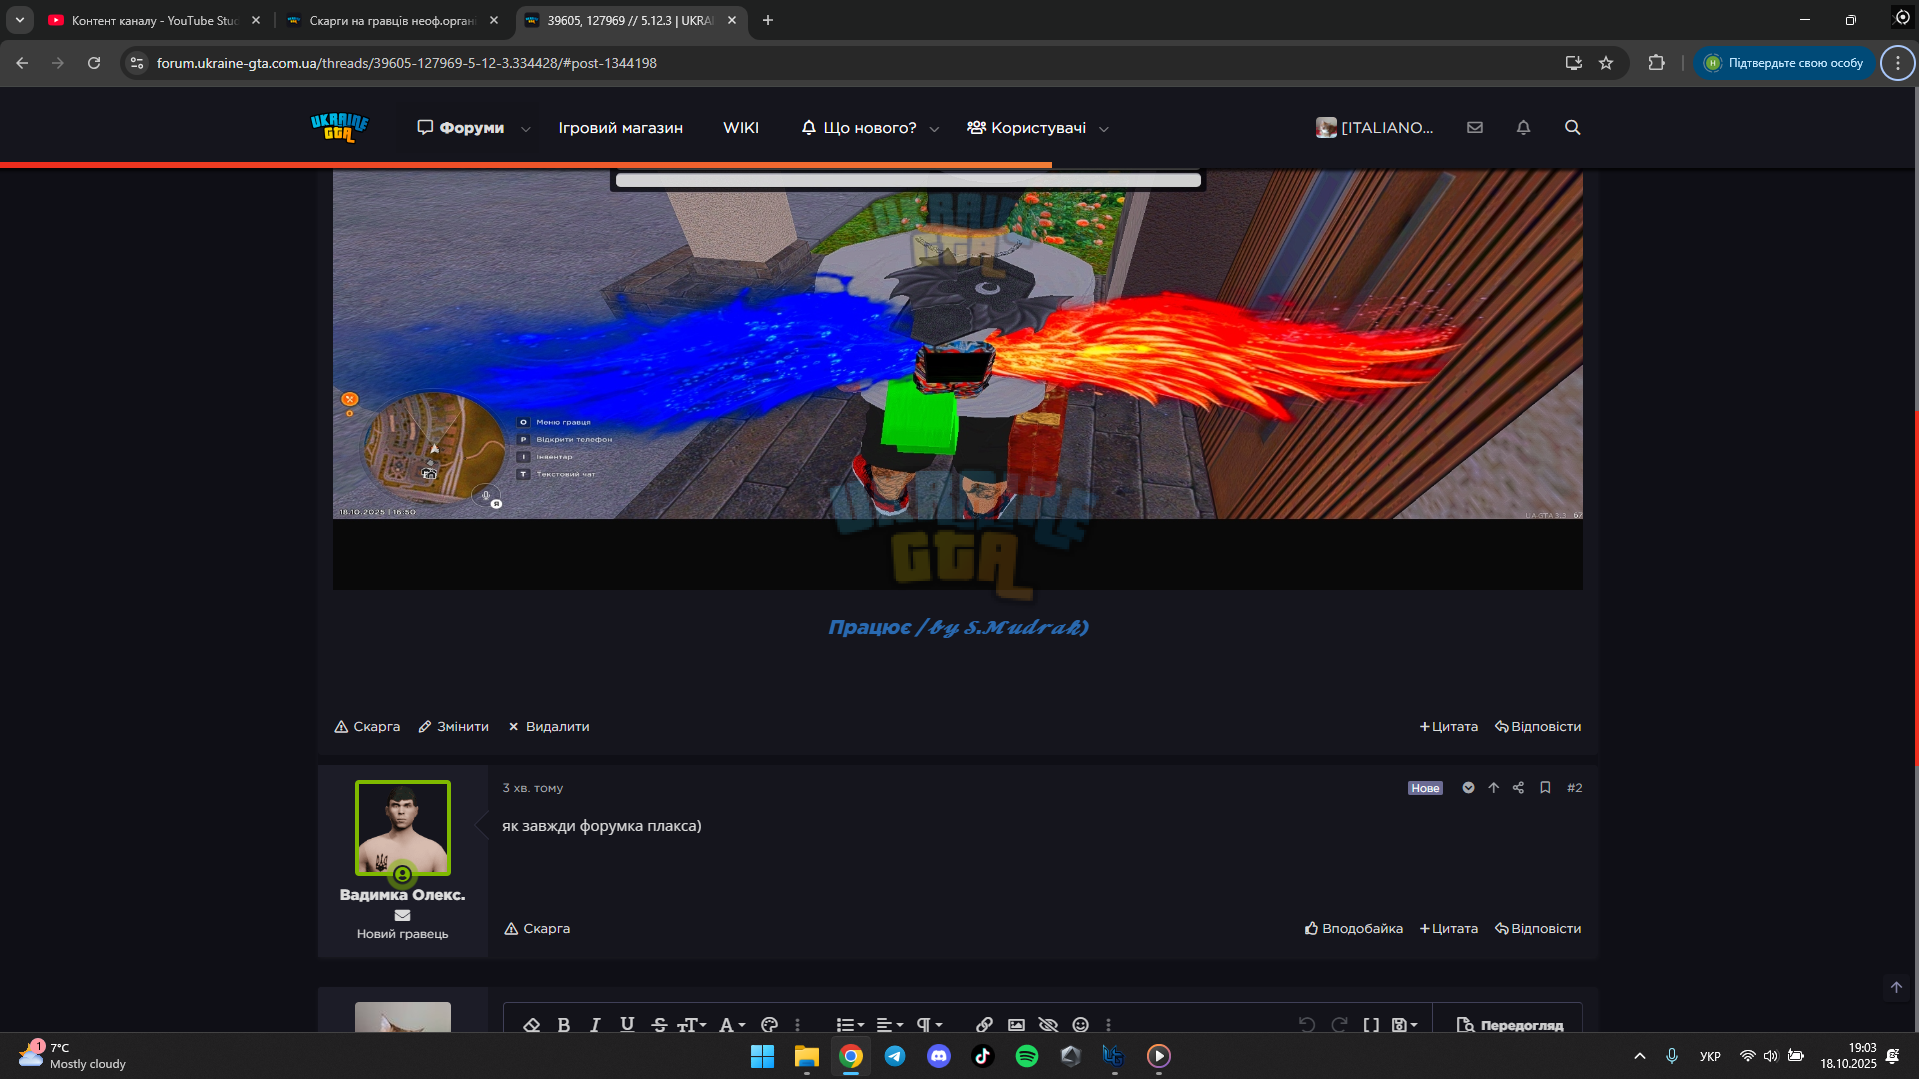Viewport: 1919px width, 1079px height.
Task: Open the smilies picker in editor
Action: click(x=1080, y=1025)
